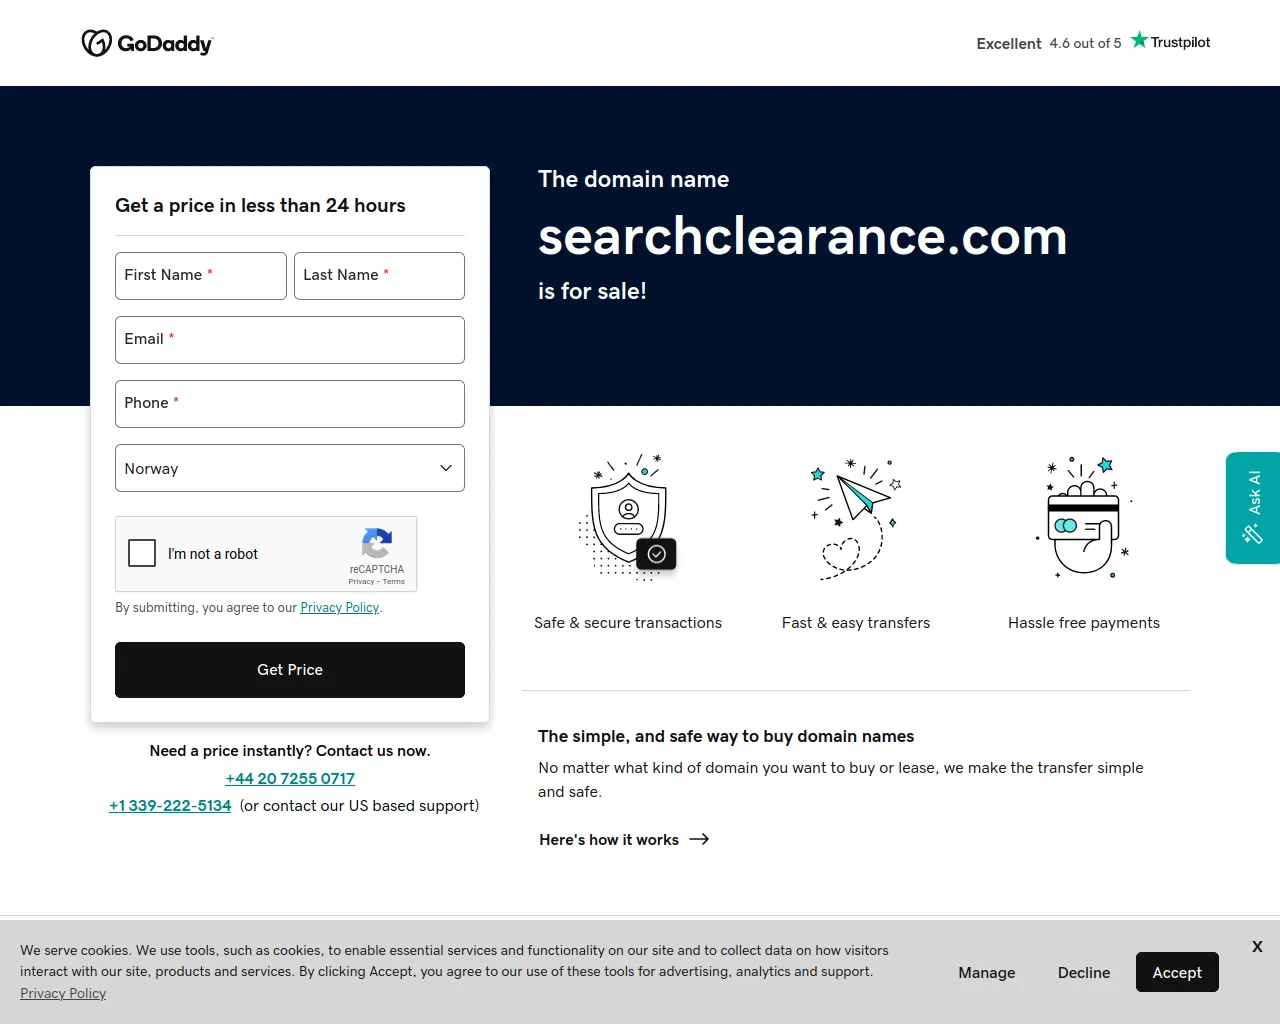Check the I'm not a robot box
The image size is (1280, 1024).
(141, 553)
